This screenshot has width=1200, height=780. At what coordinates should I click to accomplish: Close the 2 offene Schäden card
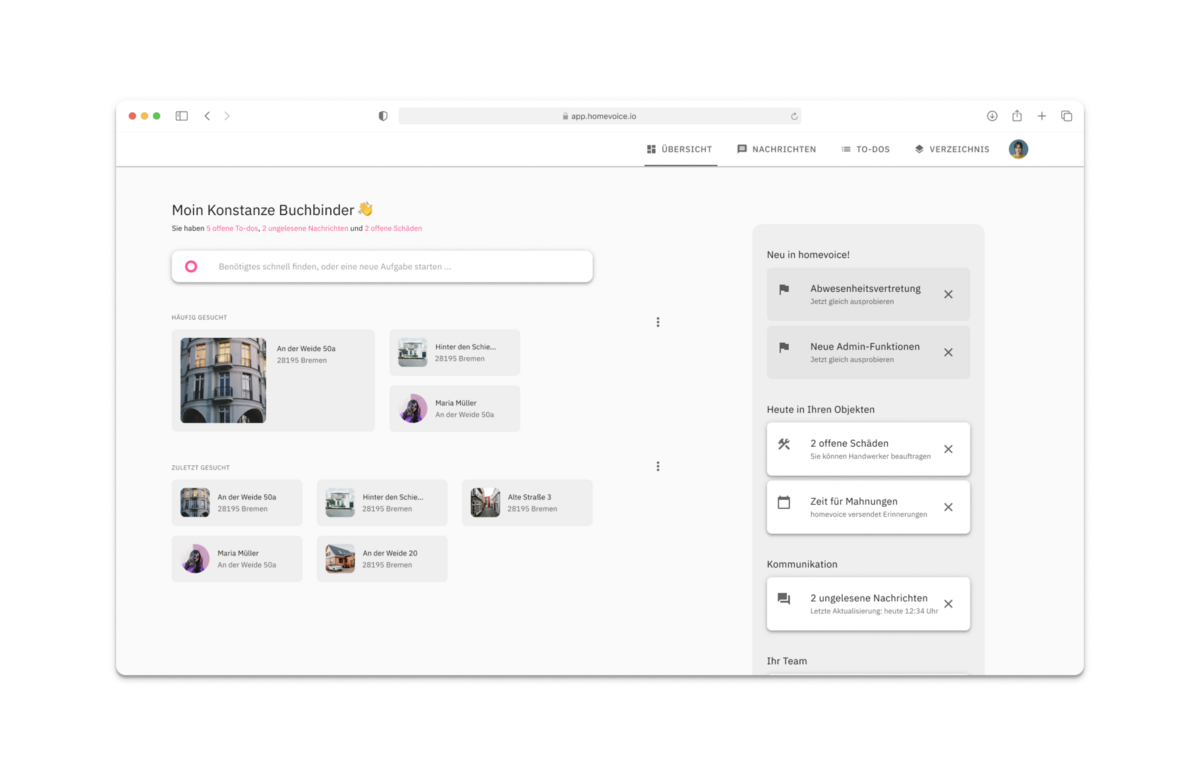(x=948, y=449)
